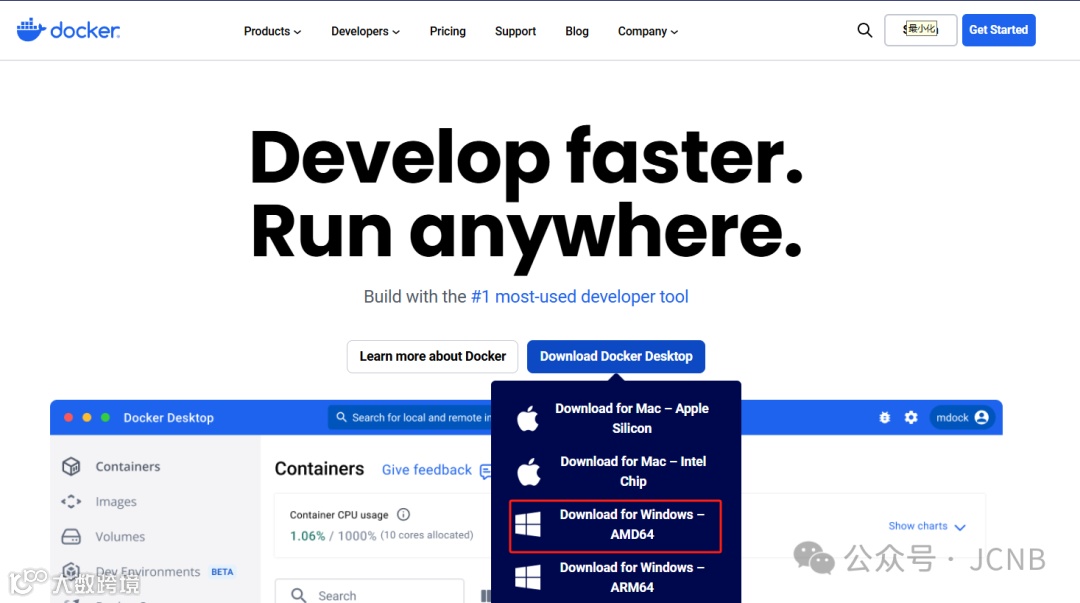This screenshot has height=603, width=1080.
Task: Click the BETA badge next to Dev Environments
Action: (x=222, y=571)
